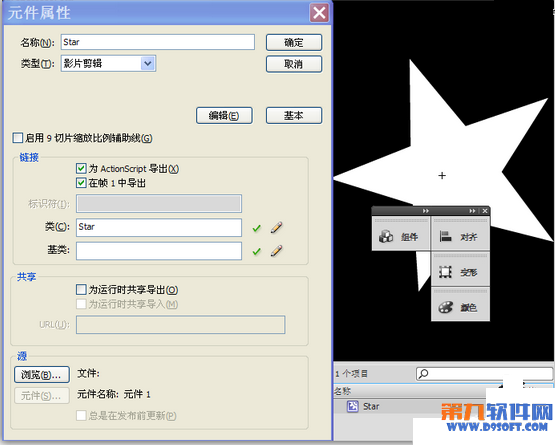Screen dimensions: 555x445
Task: Click the green checkmark to validate the base class (基类) field
Action: [x=257, y=252]
